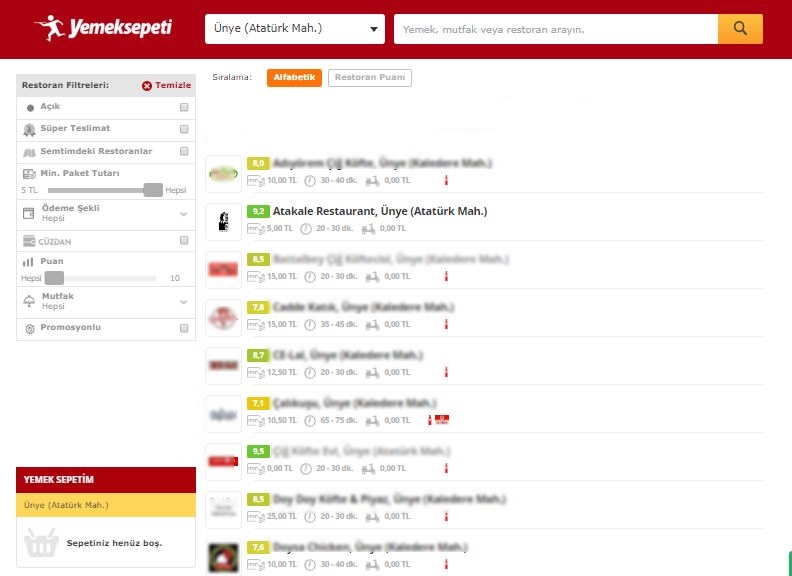The height and width of the screenshot is (576, 792).
Task: Click the Yemek Sepetim header
Action: click(106, 479)
